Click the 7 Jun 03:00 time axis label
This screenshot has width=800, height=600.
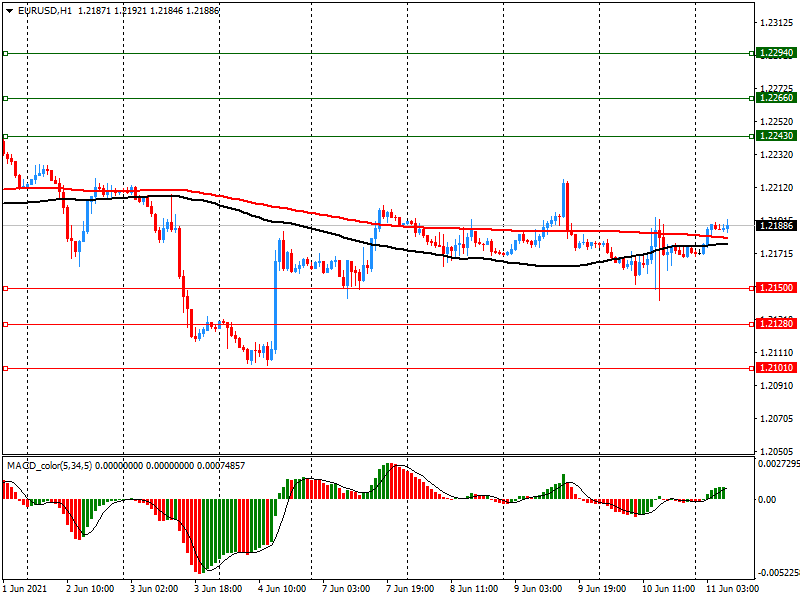(x=346, y=589)
